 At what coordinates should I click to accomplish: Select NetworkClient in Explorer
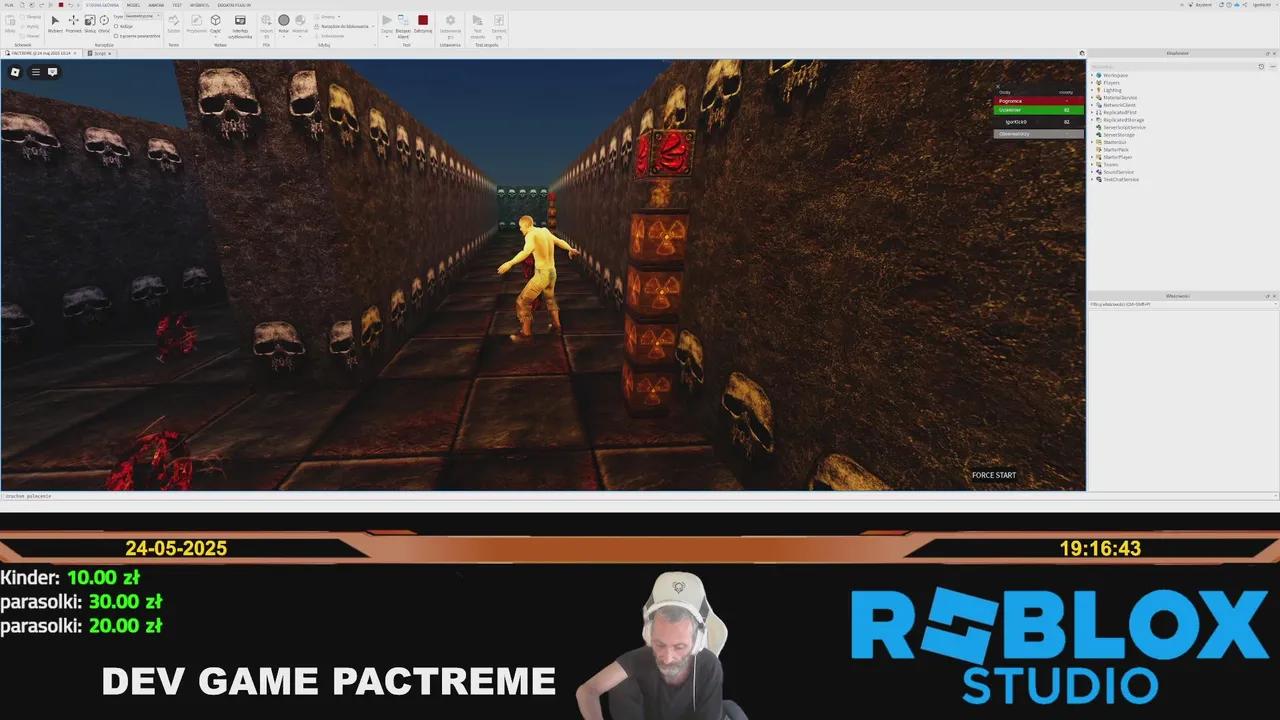point(1119,105)
